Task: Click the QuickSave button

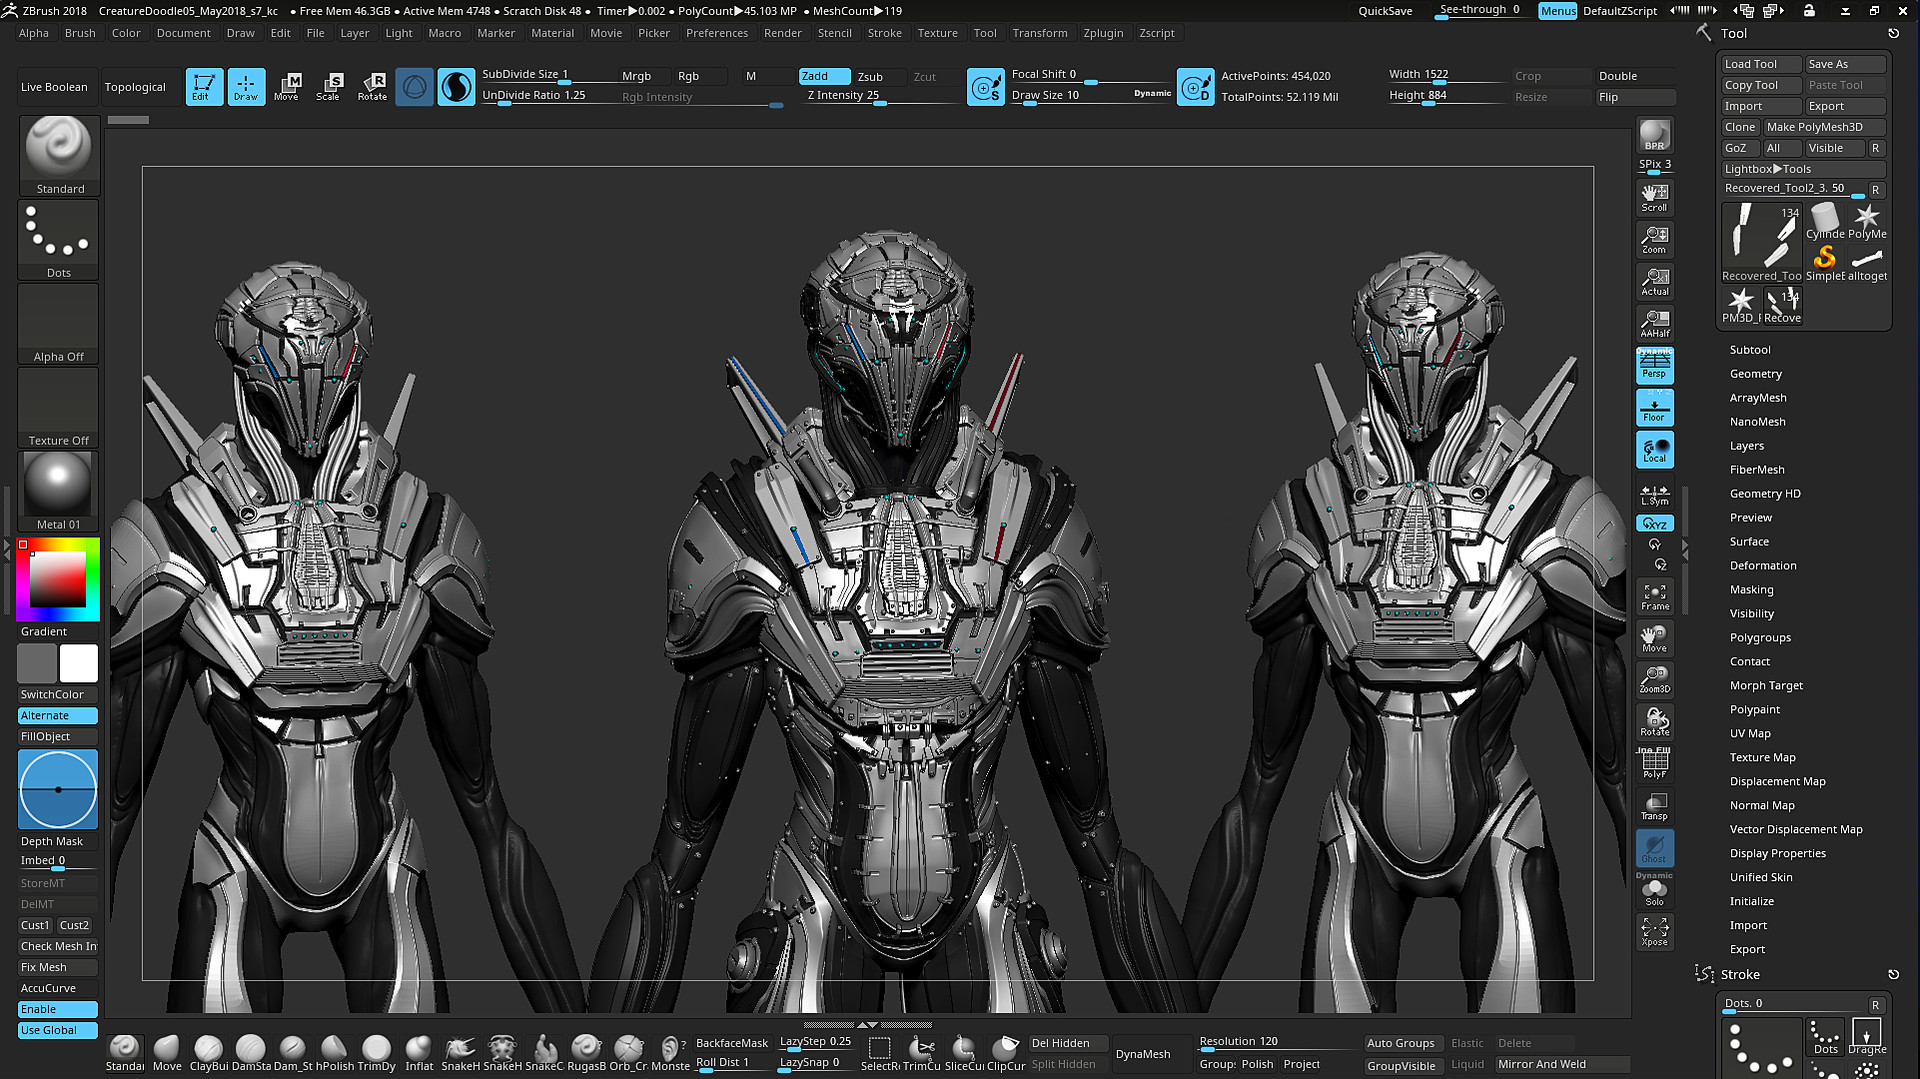Action: point(1385,11)
